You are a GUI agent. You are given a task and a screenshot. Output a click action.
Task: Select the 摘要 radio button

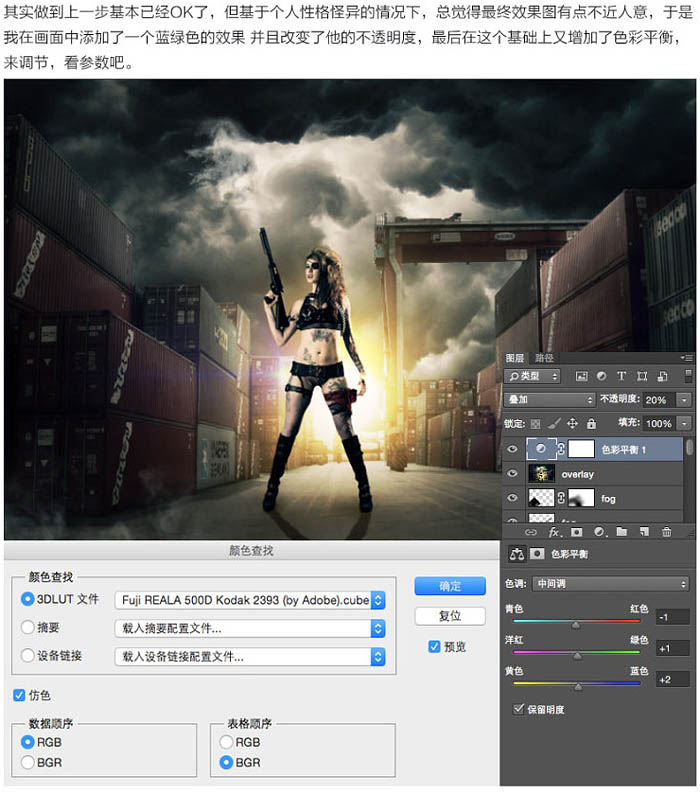click(x=27, y=628)
